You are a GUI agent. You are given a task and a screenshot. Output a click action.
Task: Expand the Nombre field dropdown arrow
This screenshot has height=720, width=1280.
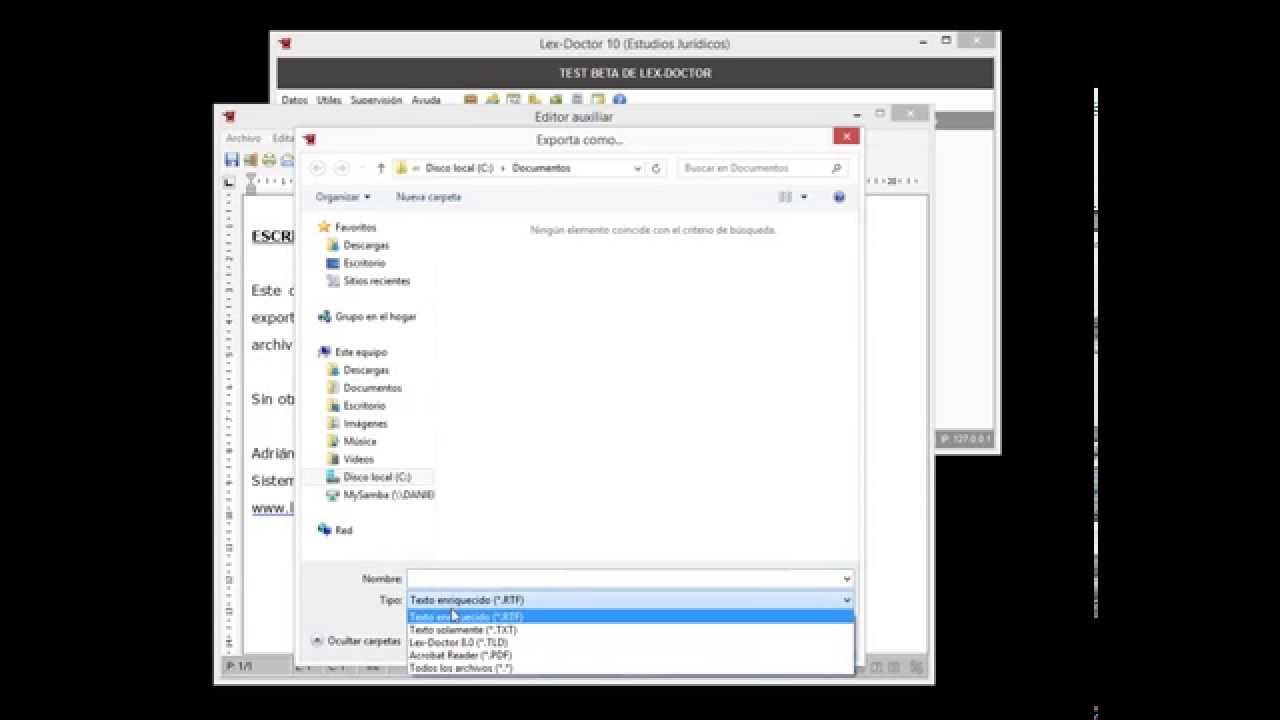pos(847,579)
